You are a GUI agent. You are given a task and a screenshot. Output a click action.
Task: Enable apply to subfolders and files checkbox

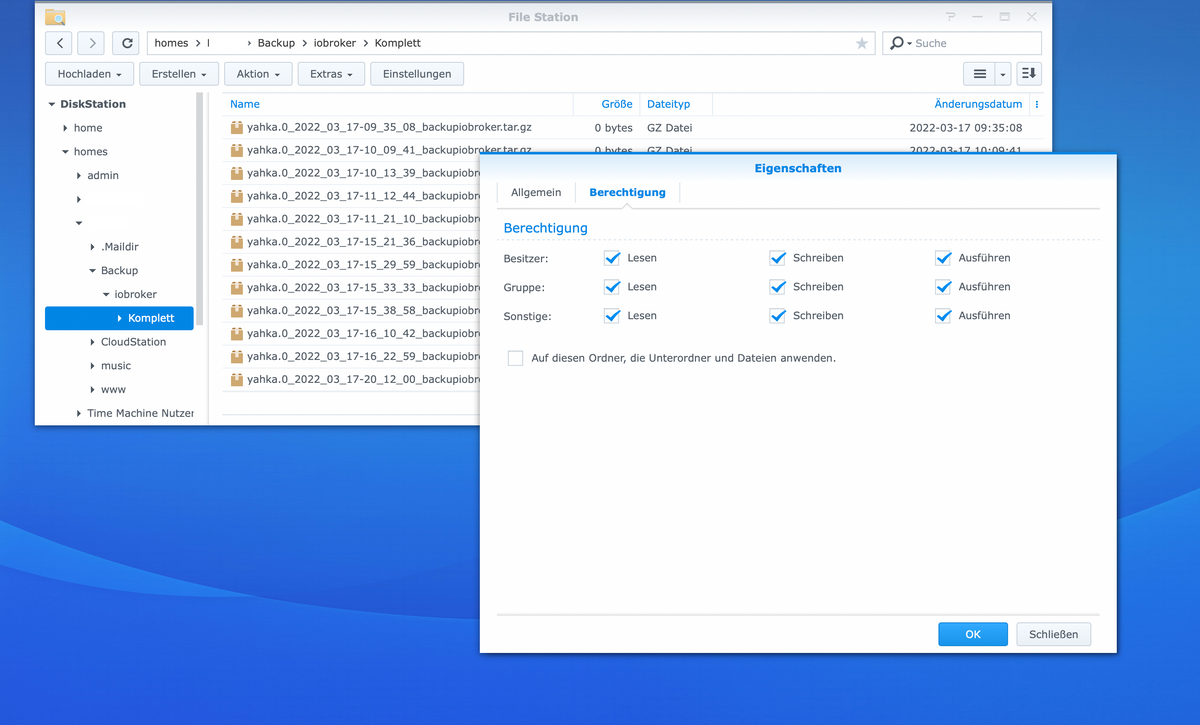point(515,358)
